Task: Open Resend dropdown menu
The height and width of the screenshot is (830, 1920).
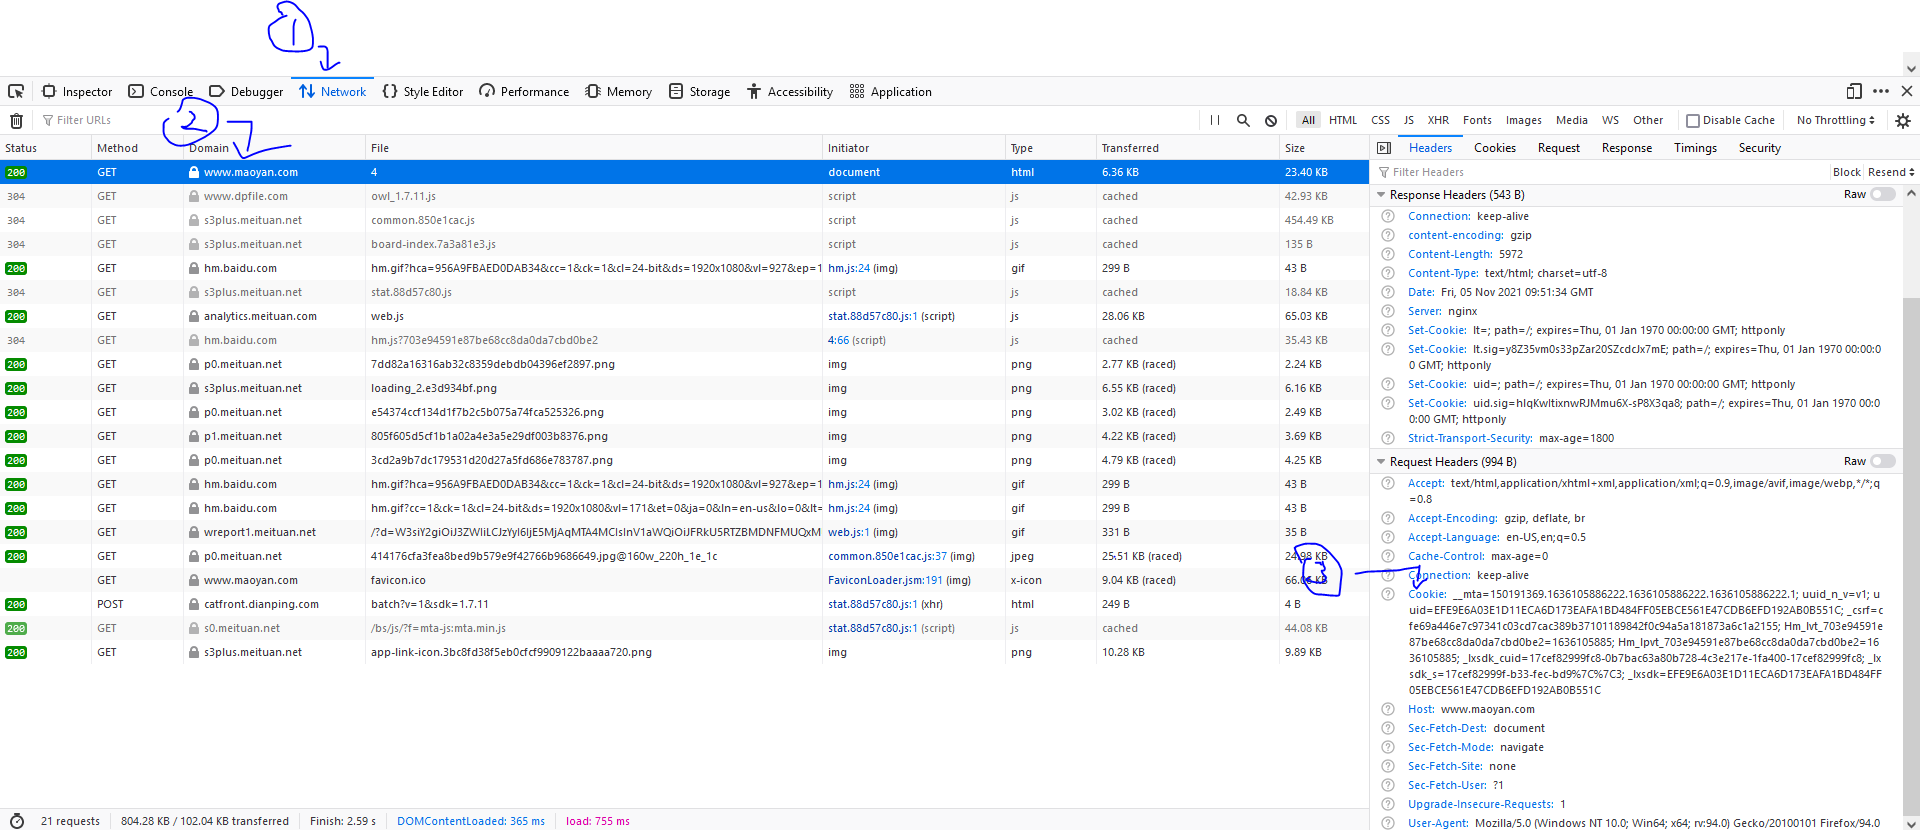Action: 1890,172
